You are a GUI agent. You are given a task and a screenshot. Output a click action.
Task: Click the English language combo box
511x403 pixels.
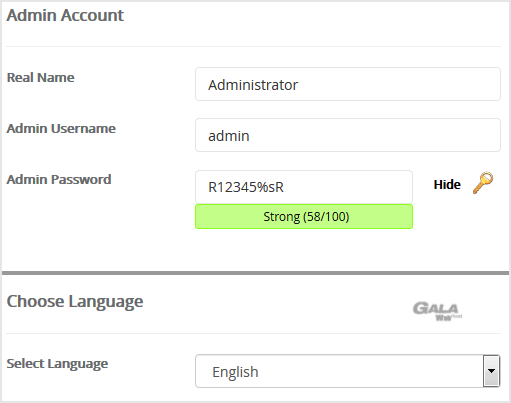(x=347, y=371)
